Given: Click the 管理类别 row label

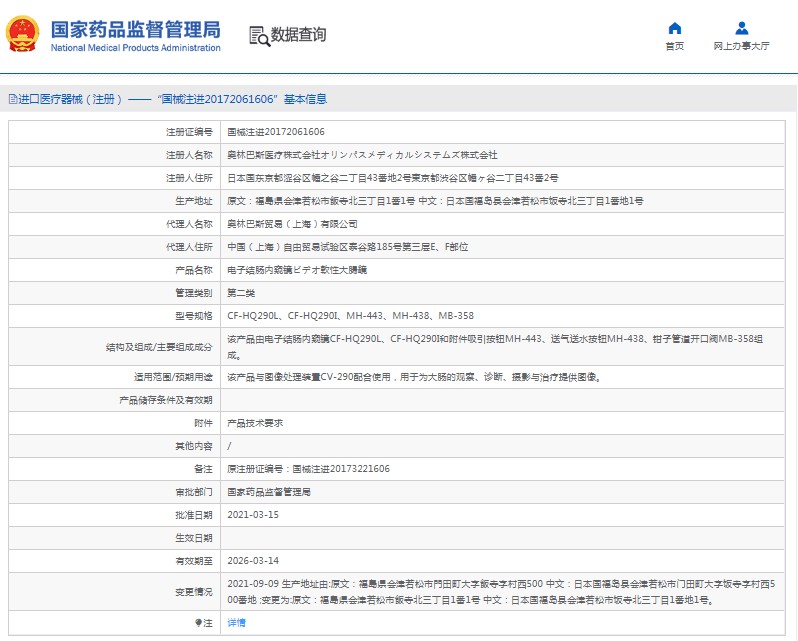Looking at the screenshot, I should (193, 293).
